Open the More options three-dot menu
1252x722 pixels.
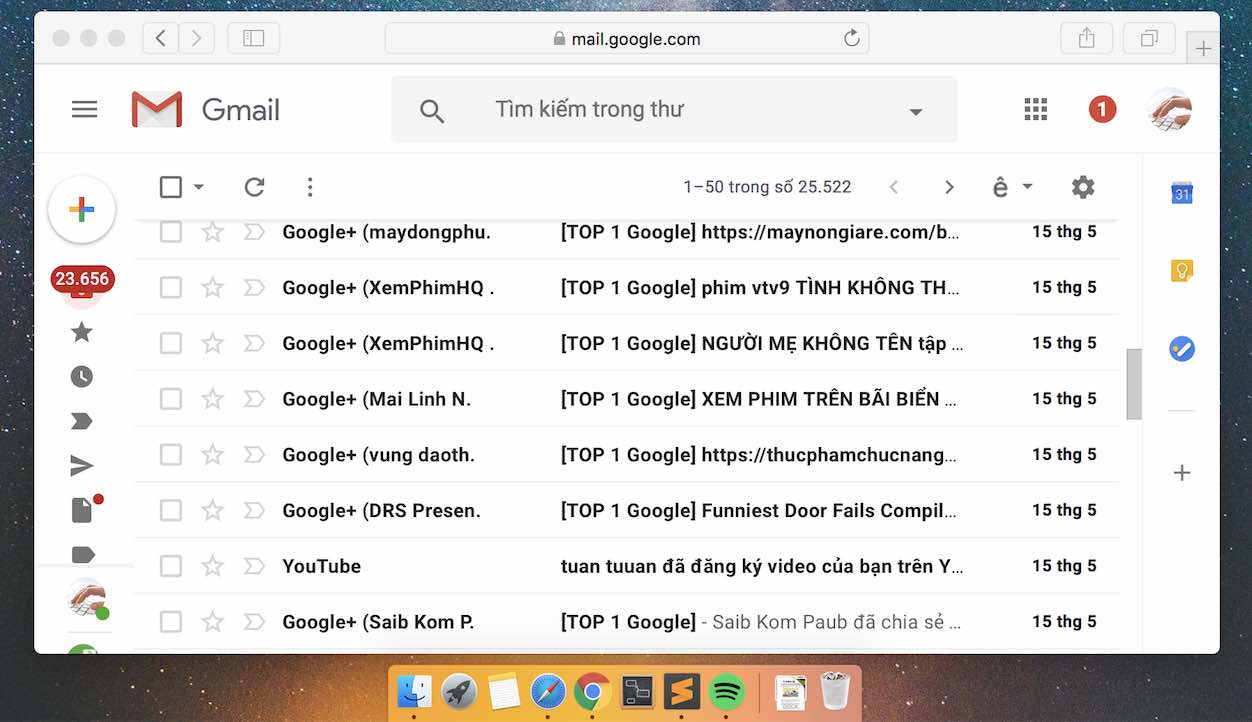click(x=310, y=187)
